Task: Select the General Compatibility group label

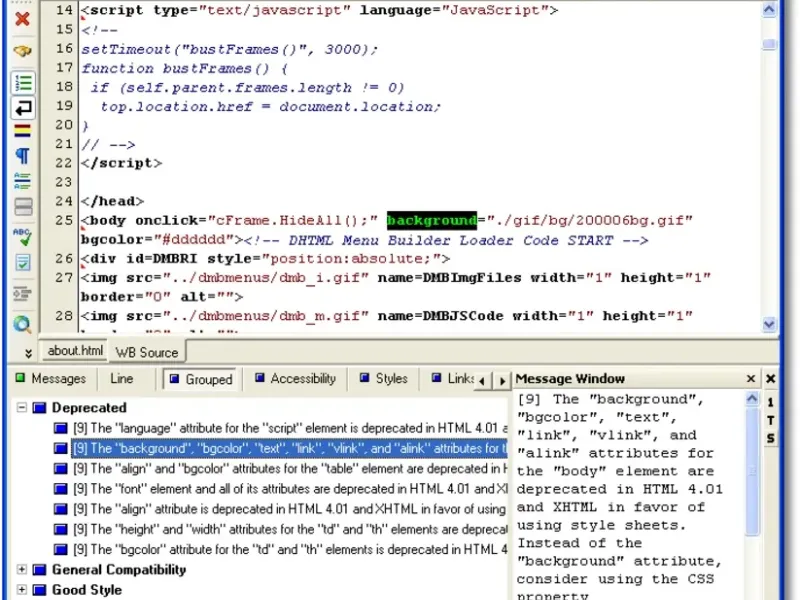Action: [119, 569]
